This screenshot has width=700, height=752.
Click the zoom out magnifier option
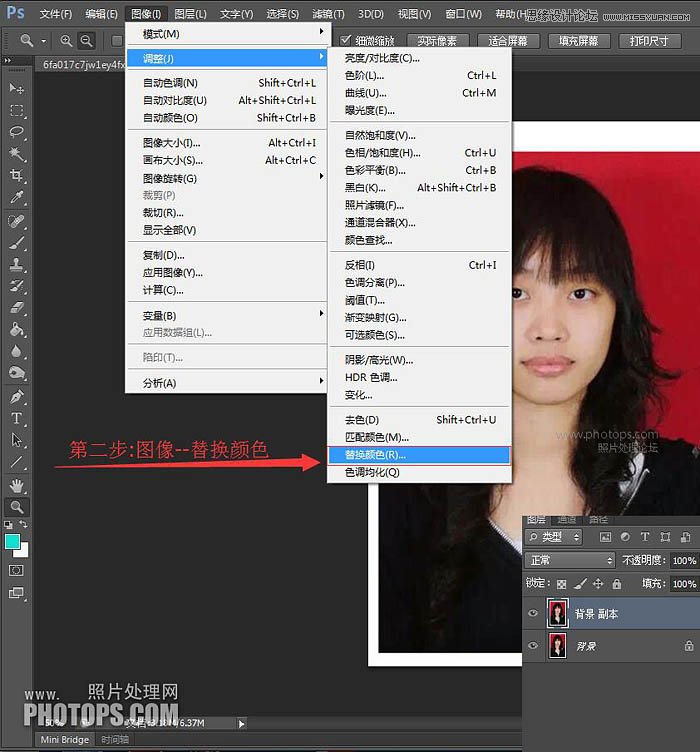(86, 41)
